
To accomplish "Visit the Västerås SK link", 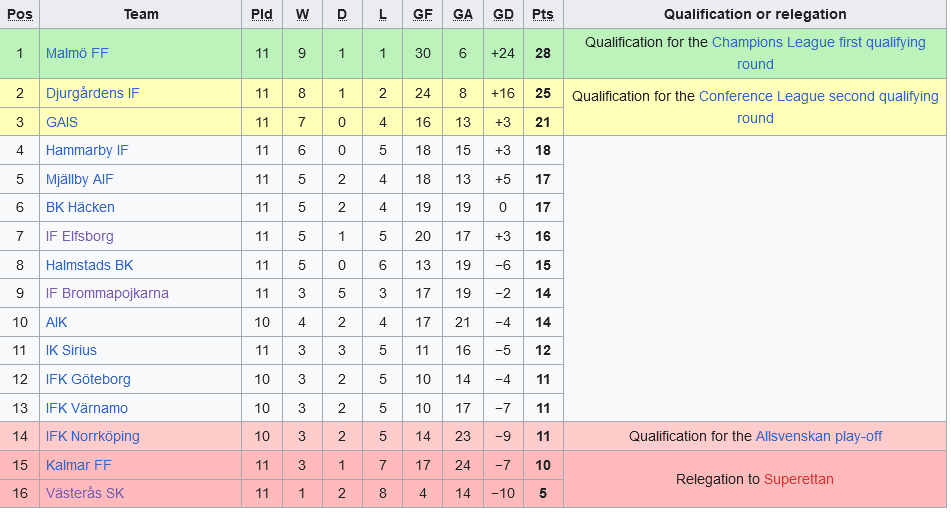I will coord(85,493).
